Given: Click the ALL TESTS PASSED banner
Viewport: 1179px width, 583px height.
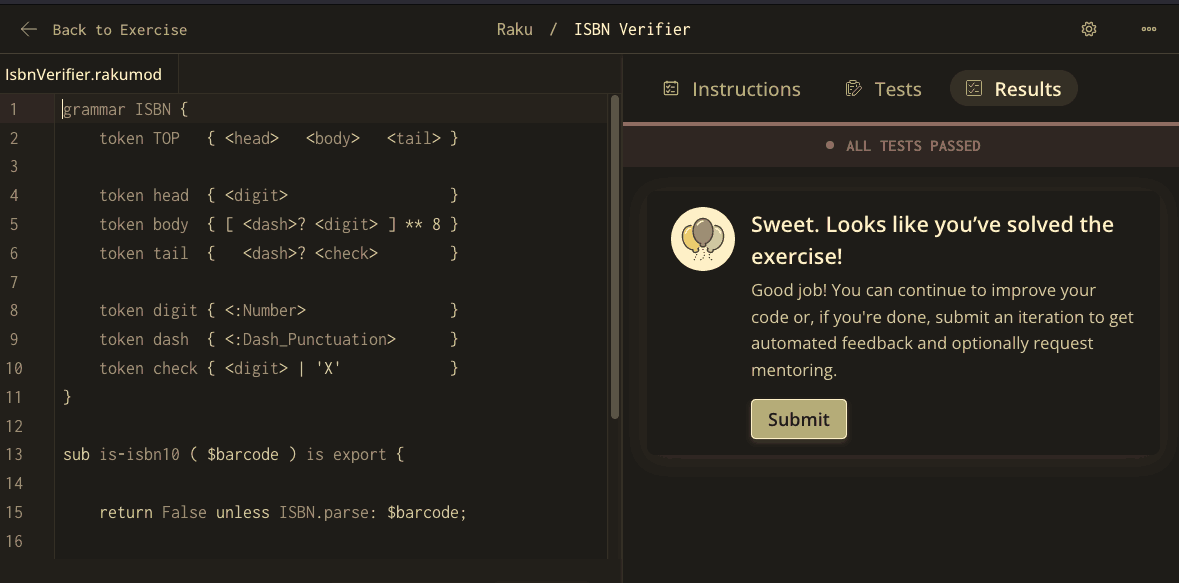Looking at the screenshot, I should pyautogui.click(x=913, y=145).
